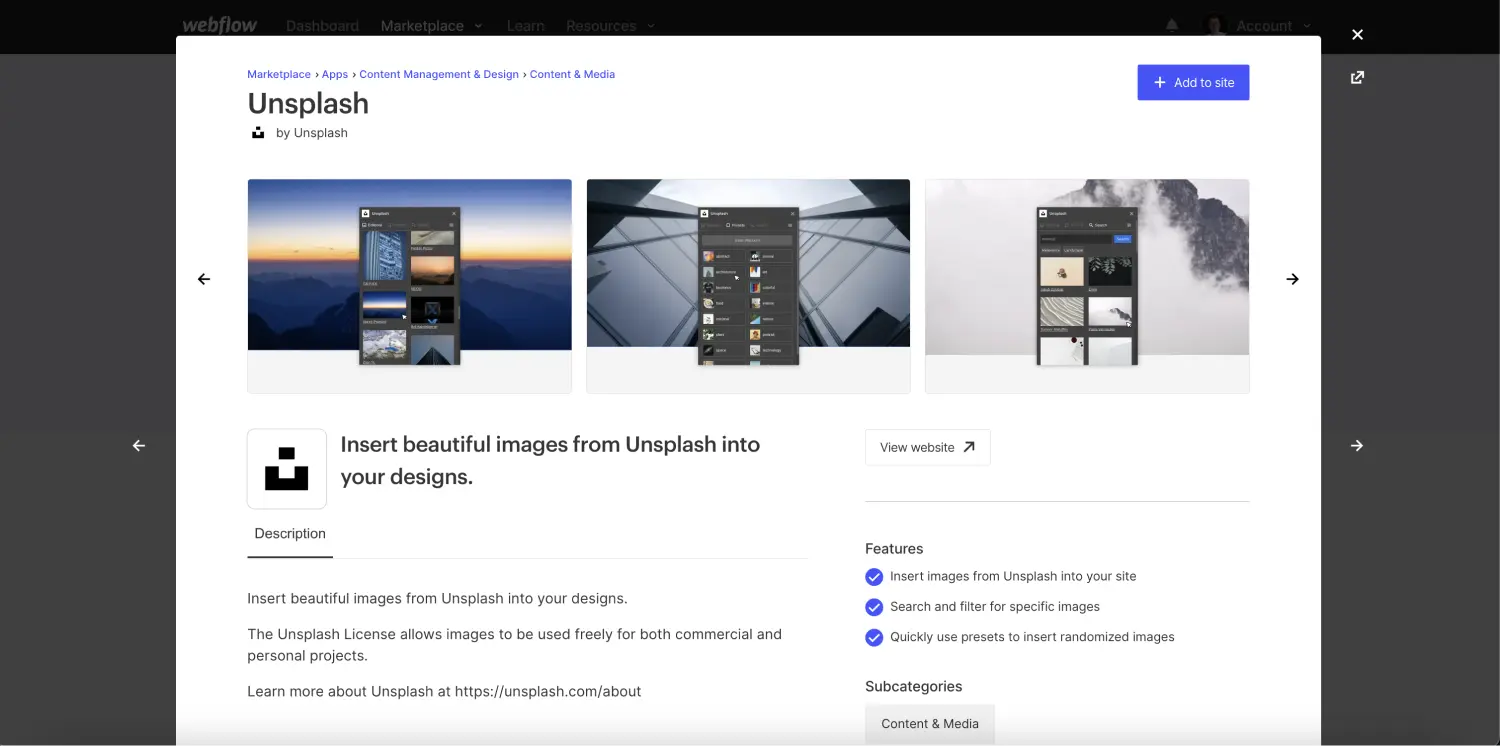
Task: Click the Add to site button
Action: tap(1193, 82)
